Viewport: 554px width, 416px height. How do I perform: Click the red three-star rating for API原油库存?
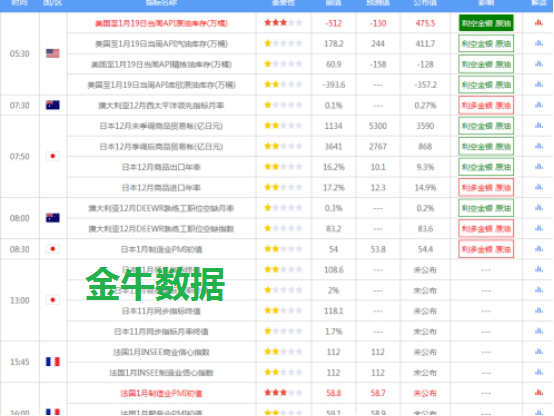(283, 23)
